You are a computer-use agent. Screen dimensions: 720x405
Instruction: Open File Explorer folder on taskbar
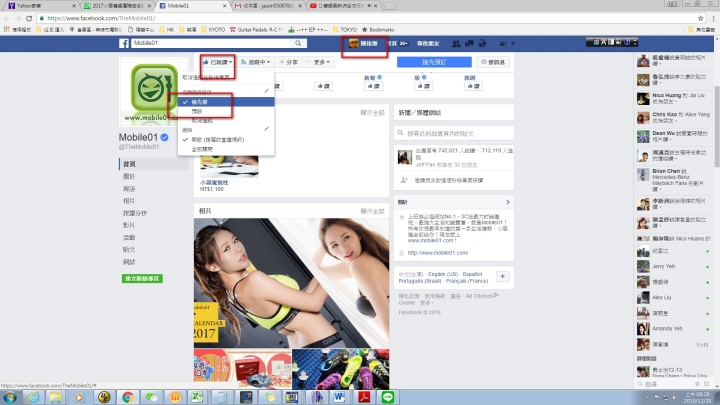pyautogui.click(x=56, y=397)
